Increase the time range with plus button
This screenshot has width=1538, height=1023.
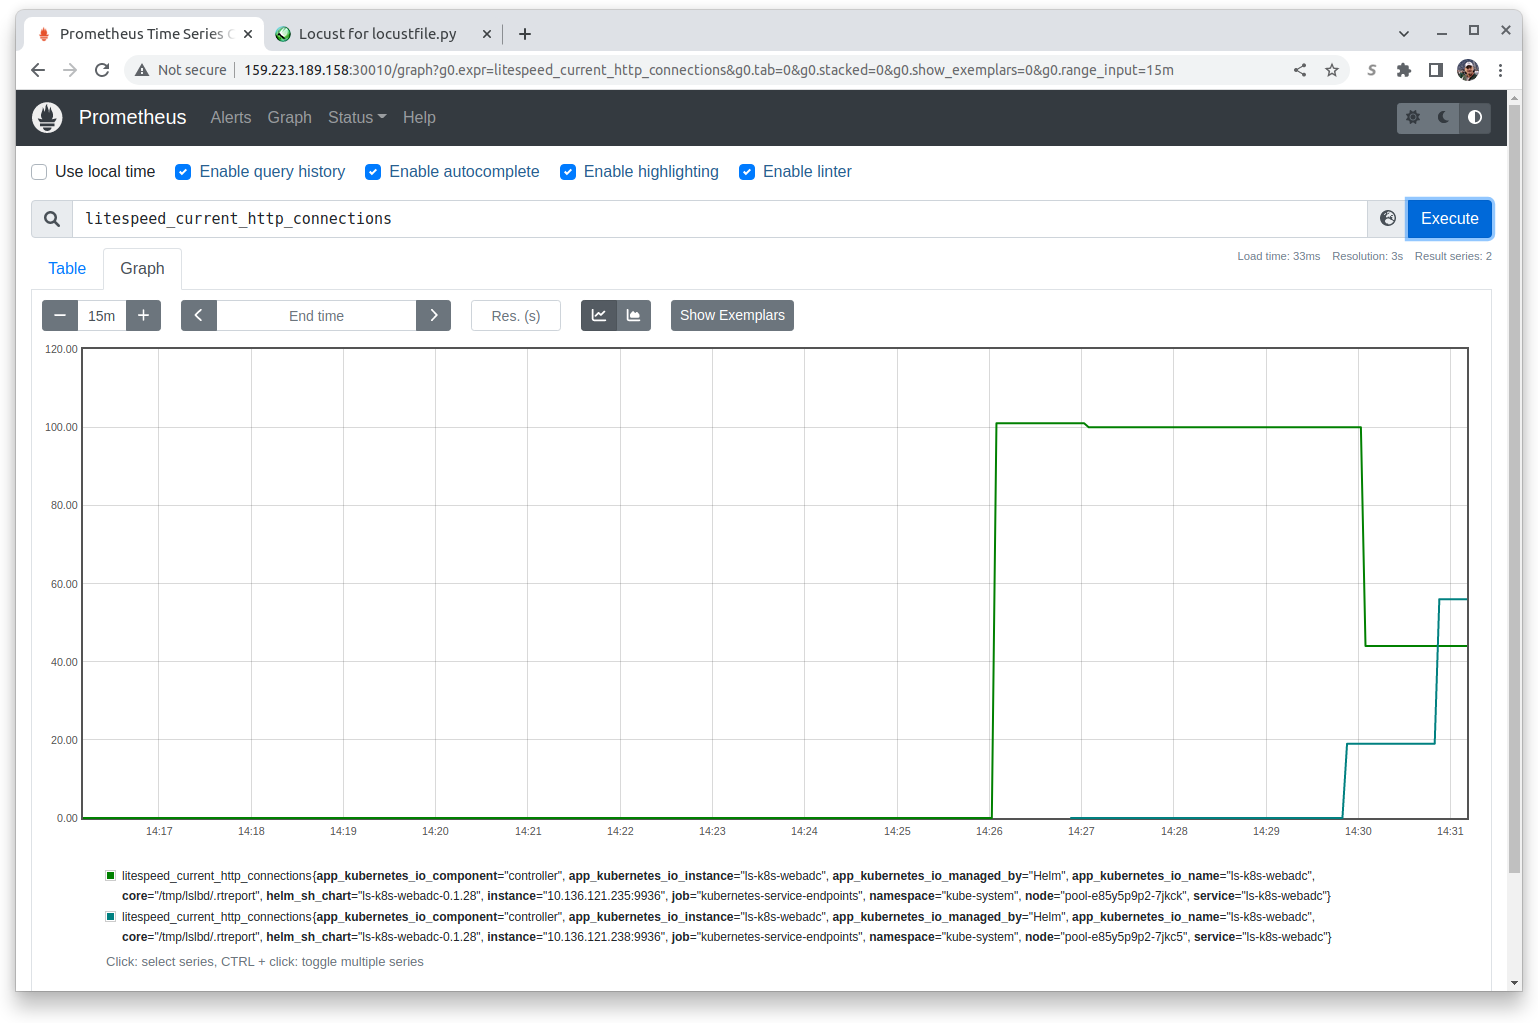click(x=143, y=316)
